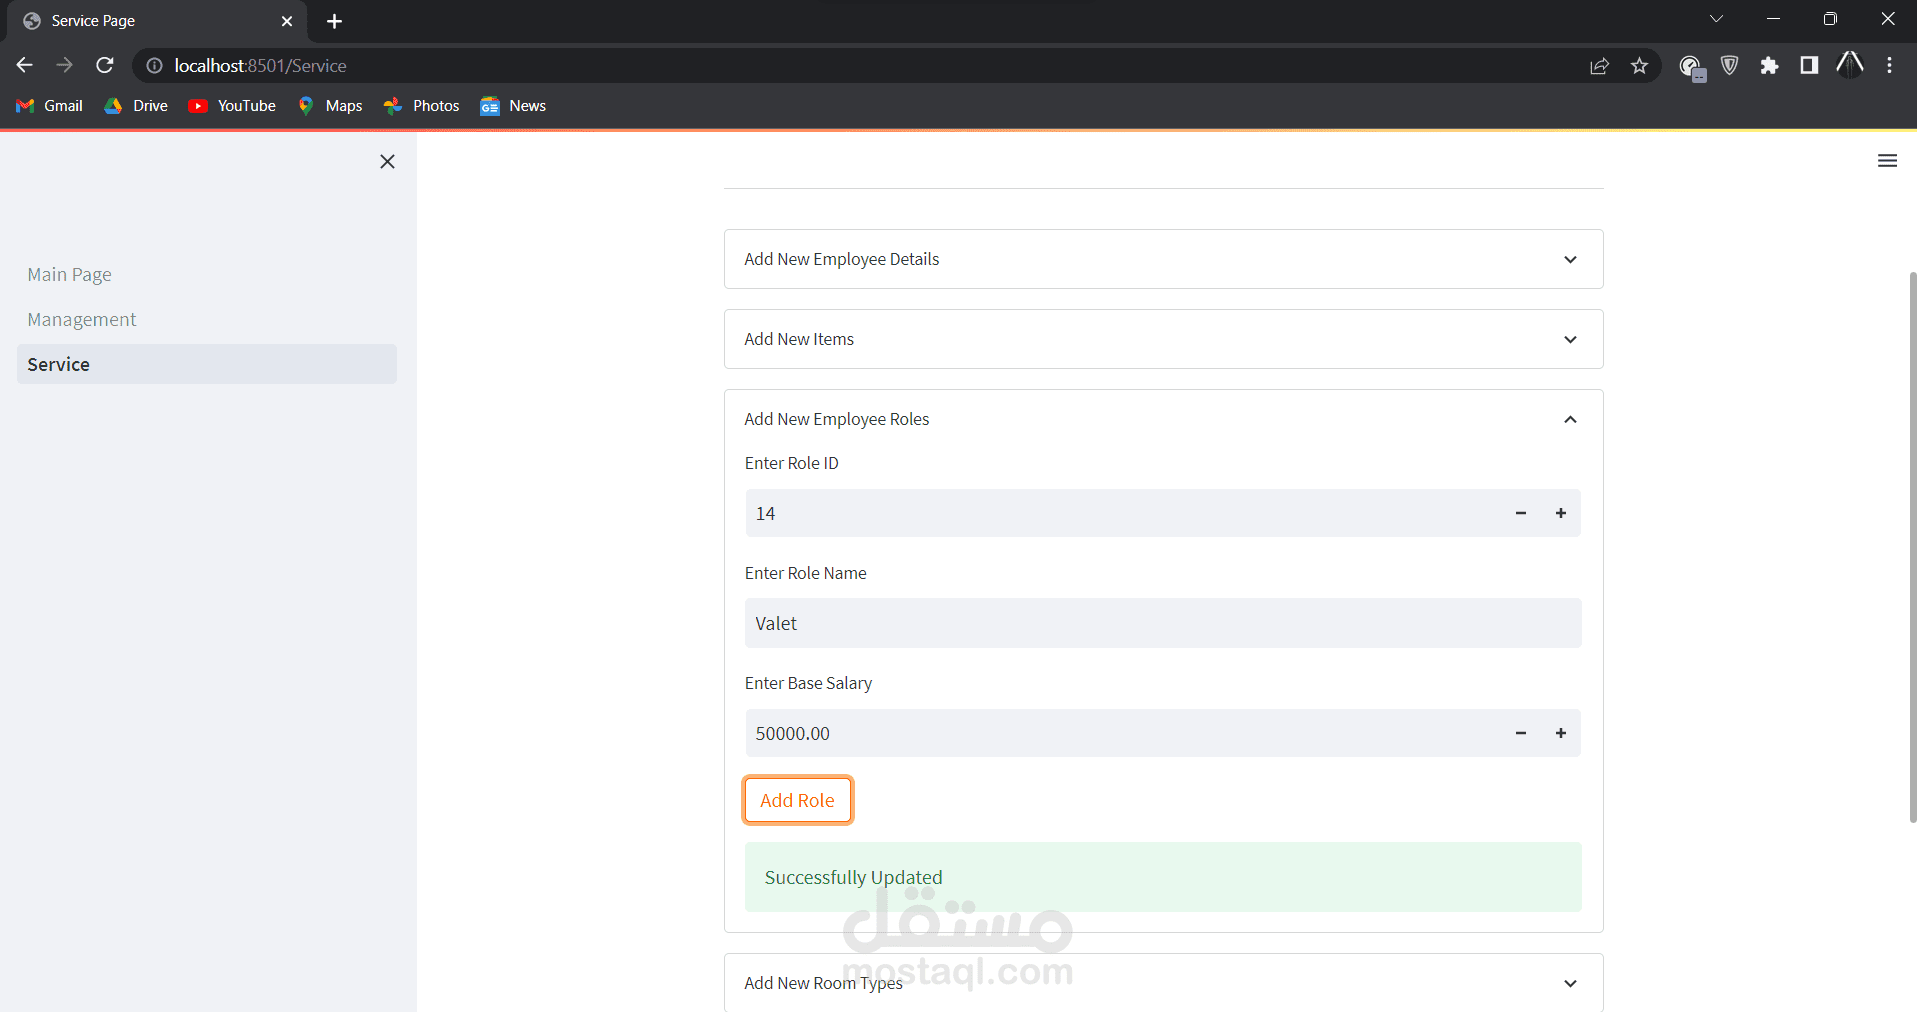Open Maps bookmark

(x=330, y=106)
